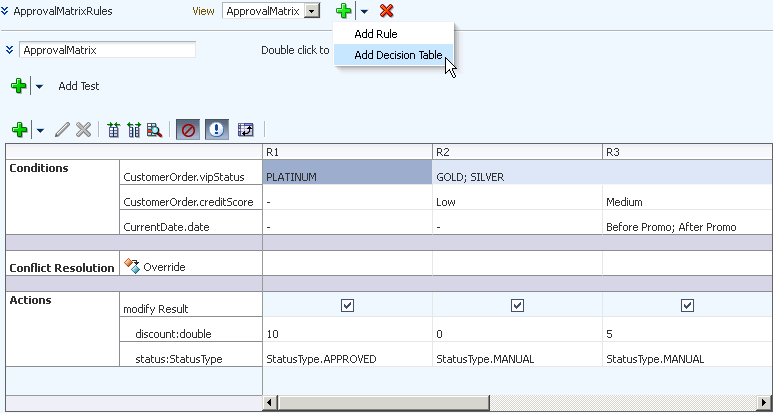
Task: Select the GOLD; SILVER vipStatus cell
Action: click(603, 172)
